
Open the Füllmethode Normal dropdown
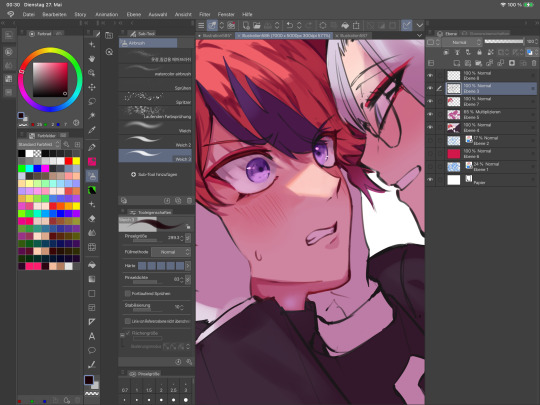click(171, 252)
